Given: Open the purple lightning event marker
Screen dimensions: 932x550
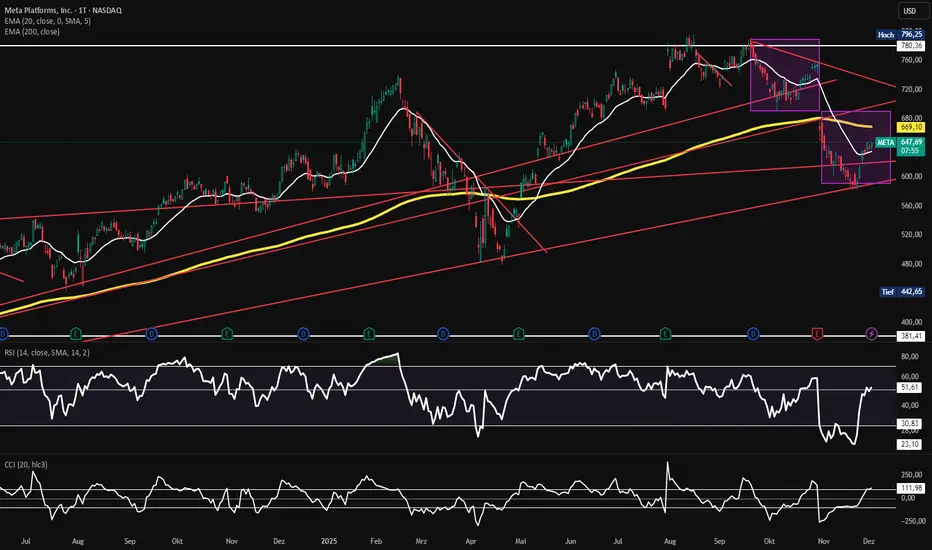Looking at the screenshot, I should (871, 334).
